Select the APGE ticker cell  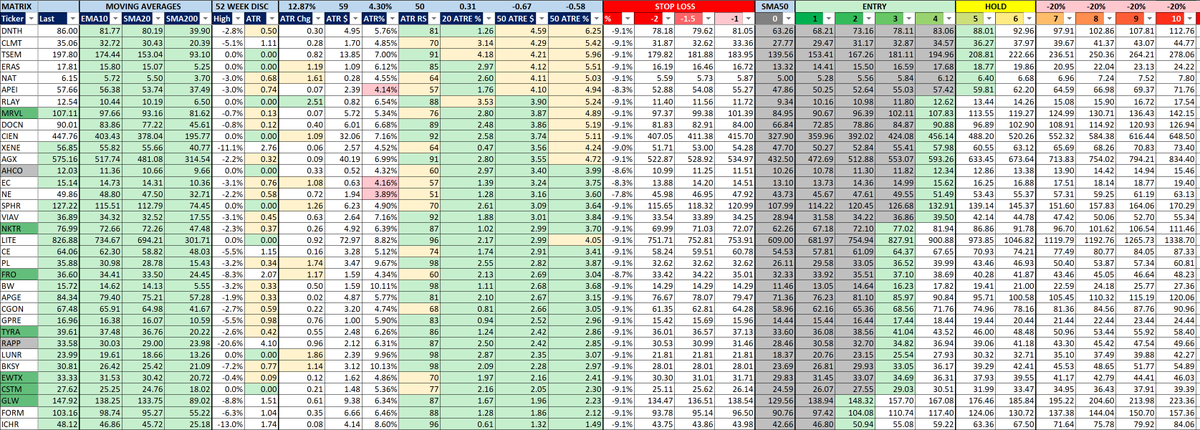pyautogui.click(x=20, y=296)
